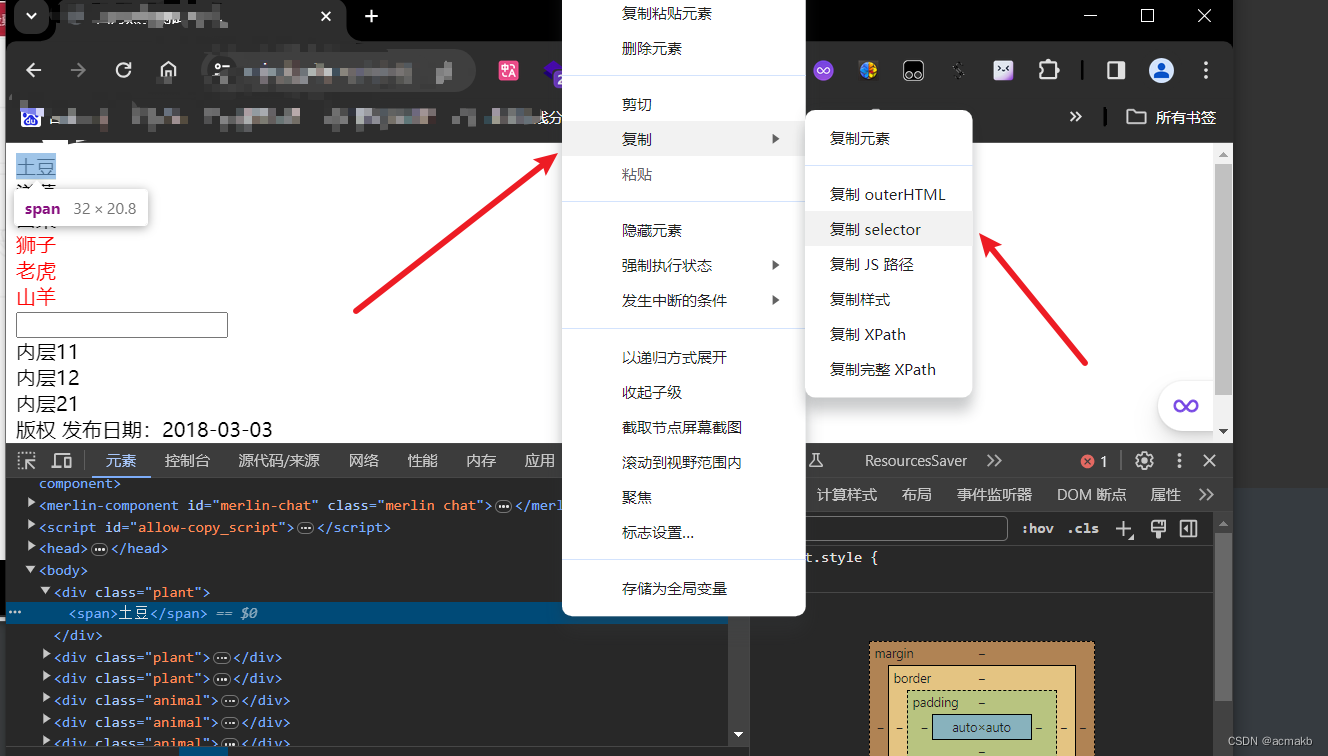The image size is (1328, 756).
Task: Expand the merlin-chat component node
Action: [x=31, y=505]
